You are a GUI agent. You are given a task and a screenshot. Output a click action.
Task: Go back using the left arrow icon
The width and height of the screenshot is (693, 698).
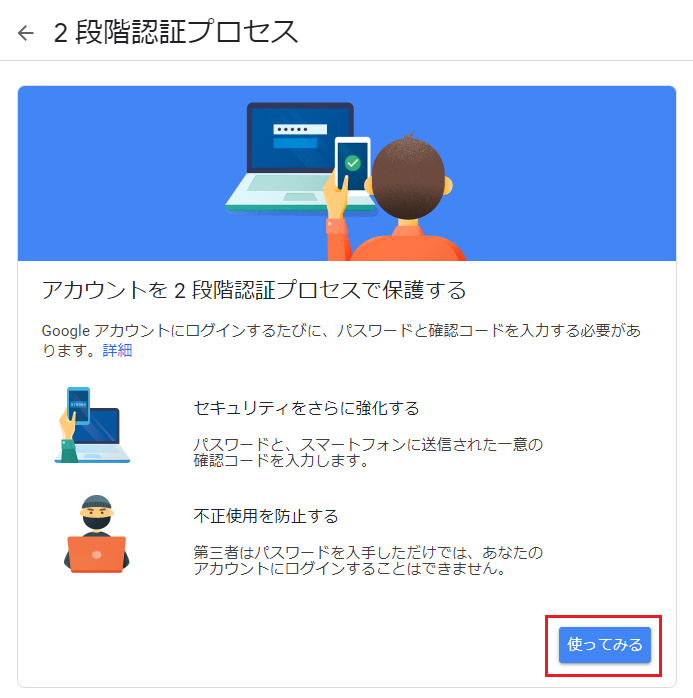pos(26,33)
